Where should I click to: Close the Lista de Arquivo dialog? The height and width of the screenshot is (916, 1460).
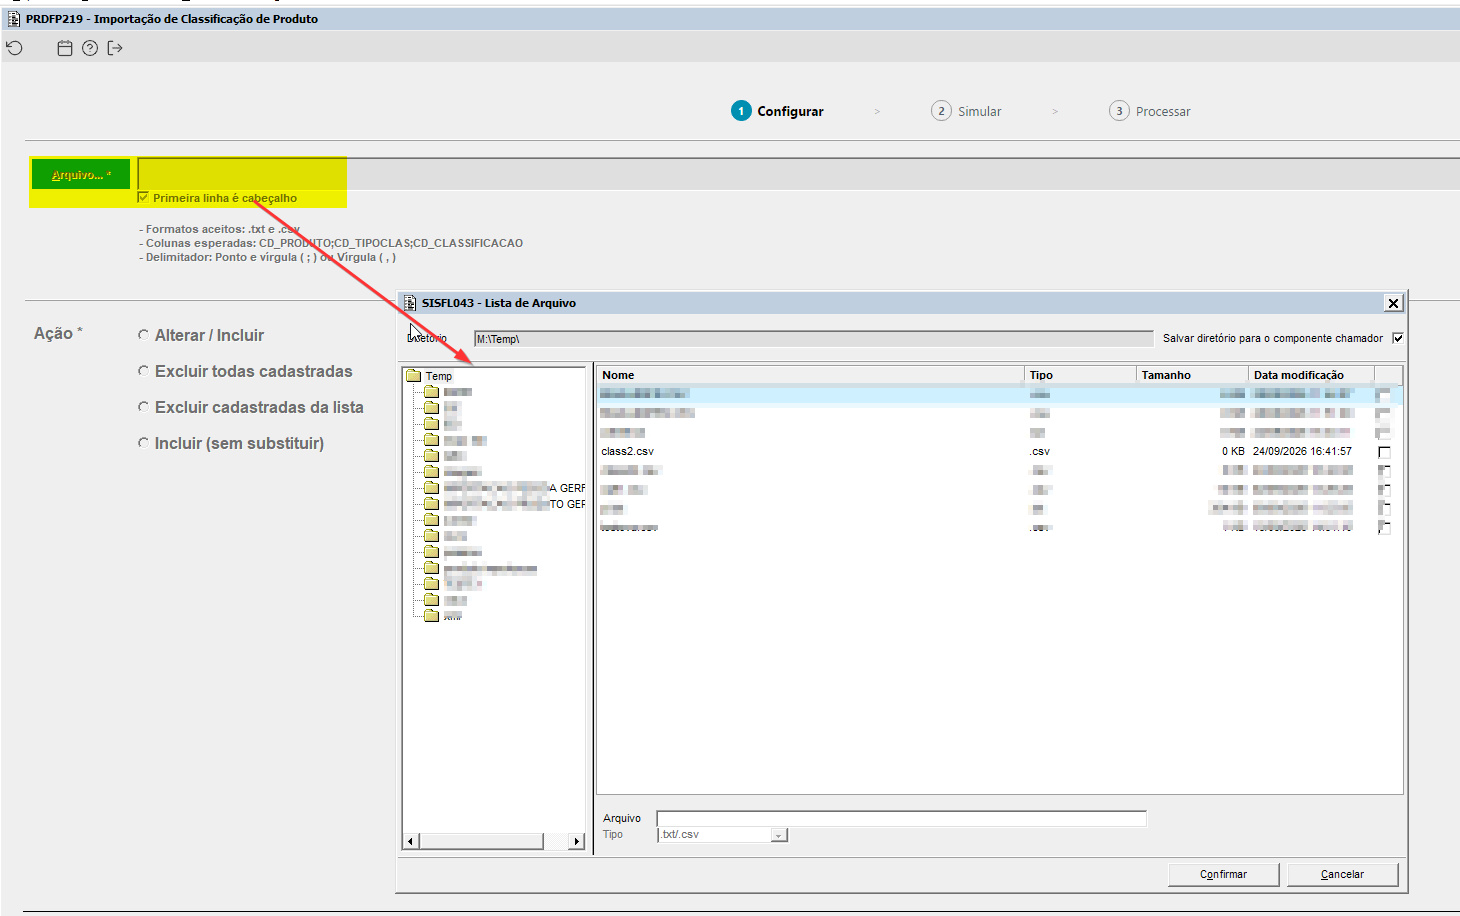pyautogui.click(x=1393, y=303)
